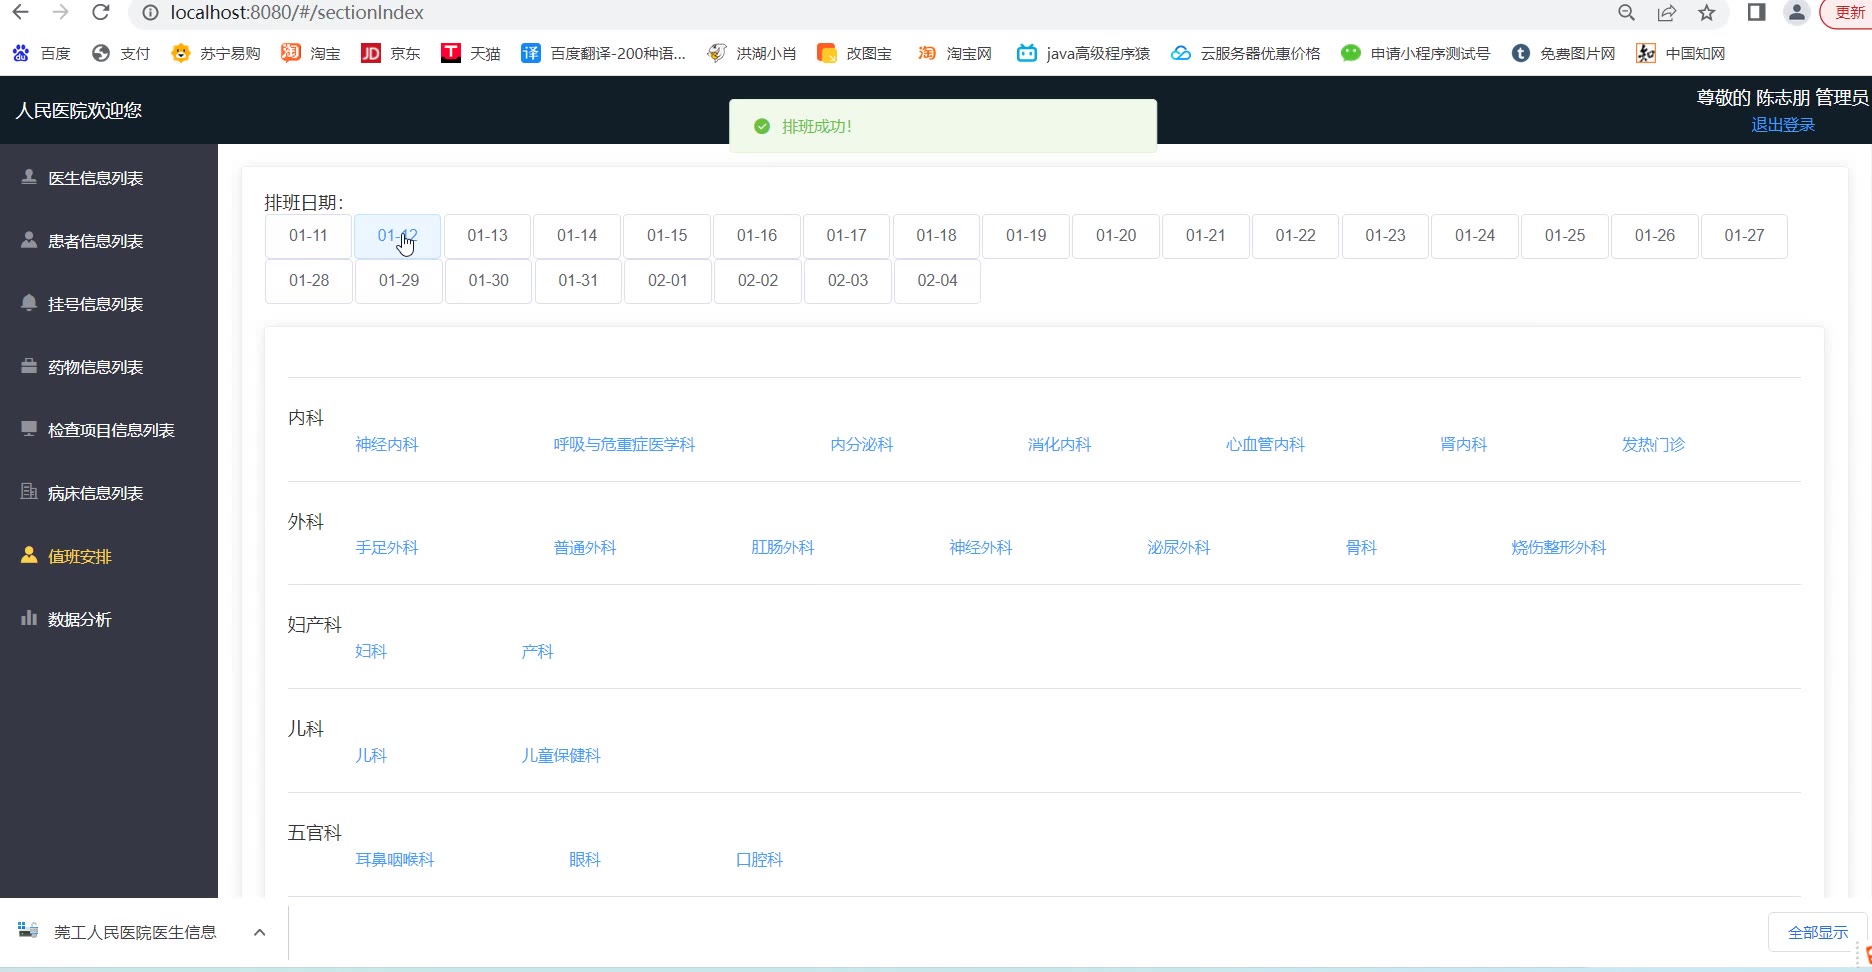
Task: Click the bar chart data analysis icon
Action: tap(29, 618)
